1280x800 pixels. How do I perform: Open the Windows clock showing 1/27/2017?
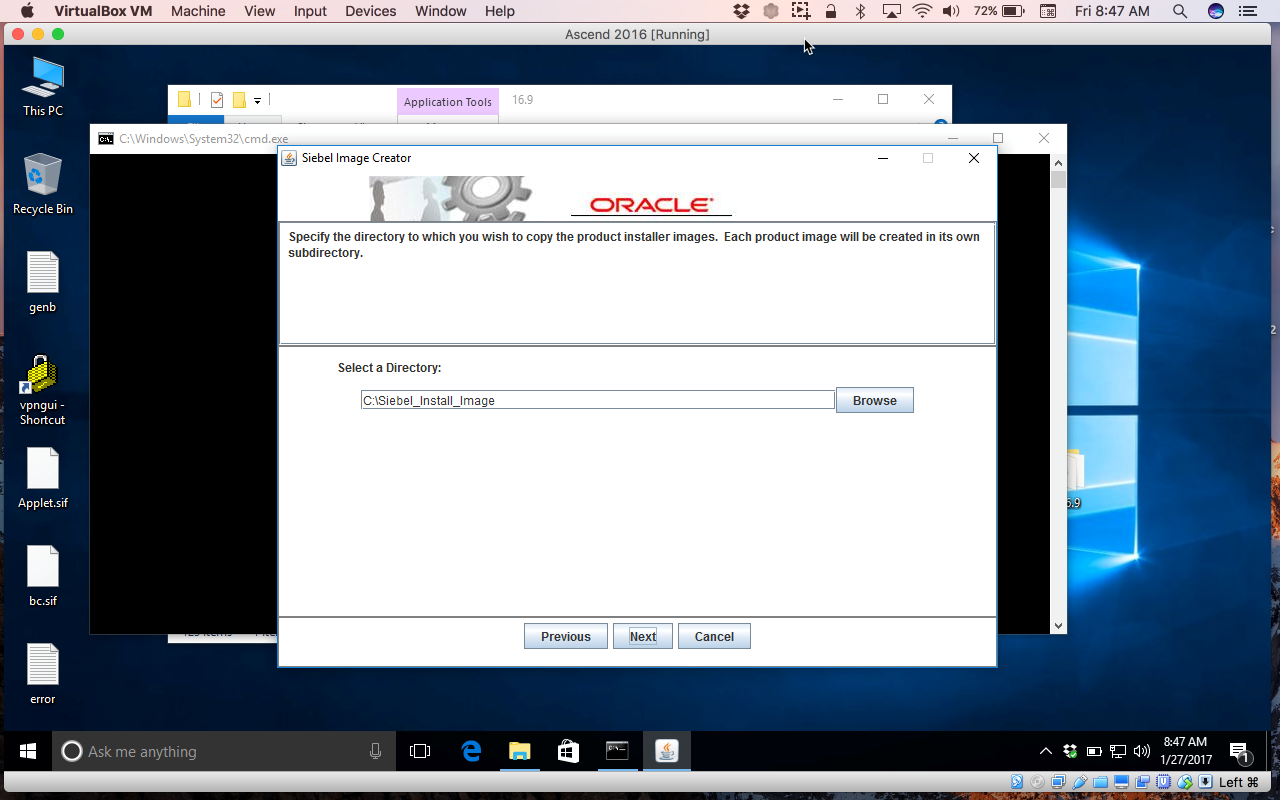1185,751
